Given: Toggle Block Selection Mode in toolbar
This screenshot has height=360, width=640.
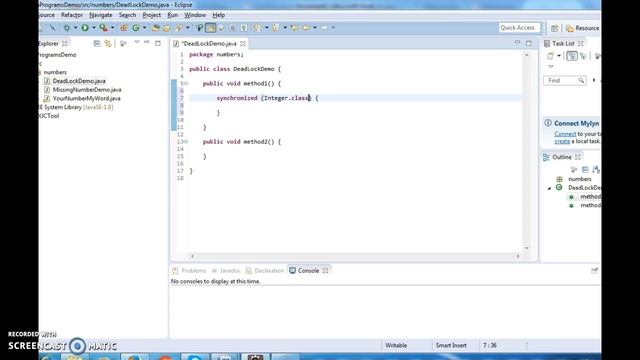Looking at the screenshot, I should click(232, 28).
